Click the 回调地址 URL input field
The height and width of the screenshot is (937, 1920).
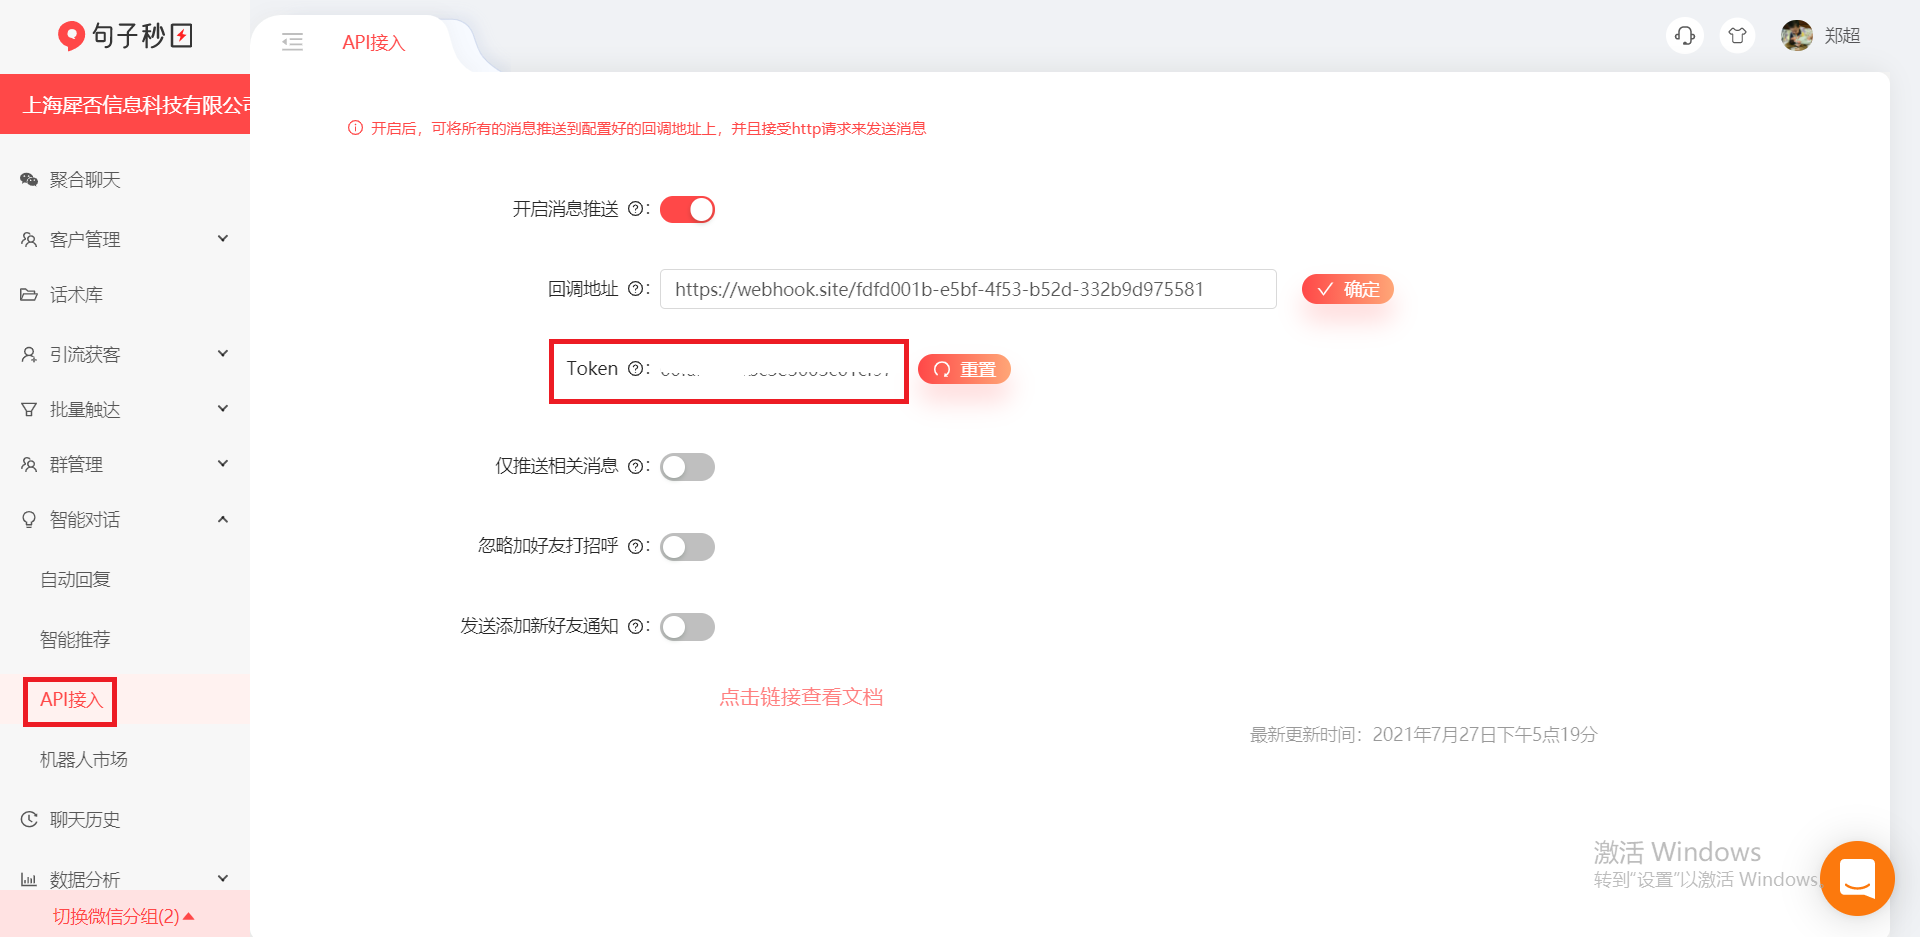(967, 289)
